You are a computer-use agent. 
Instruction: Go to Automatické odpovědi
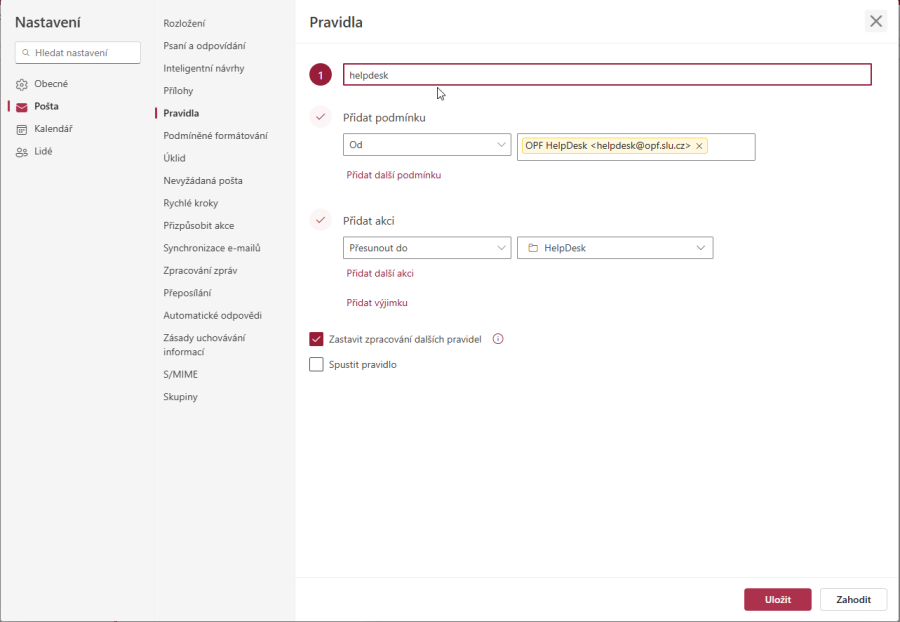(x=212, y=316)
